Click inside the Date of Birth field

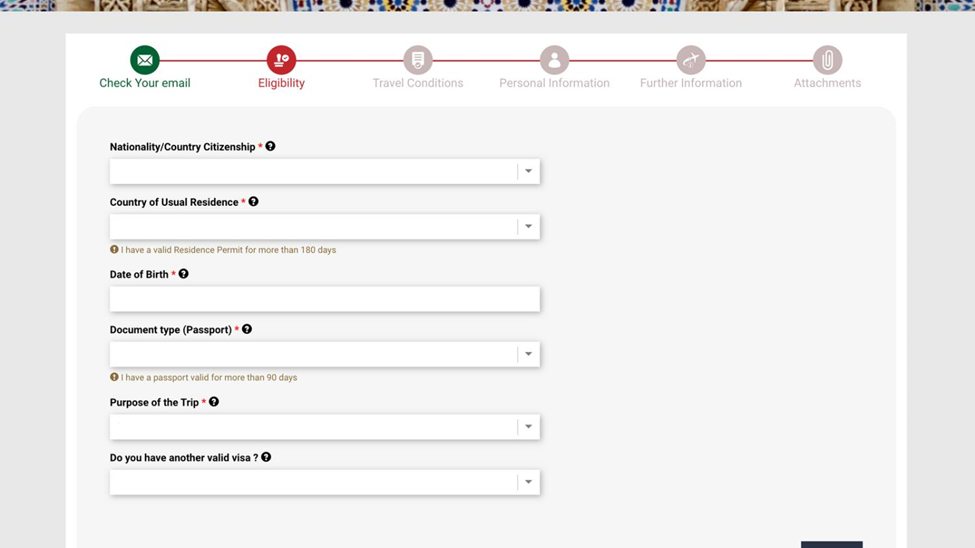click(325, 299)
